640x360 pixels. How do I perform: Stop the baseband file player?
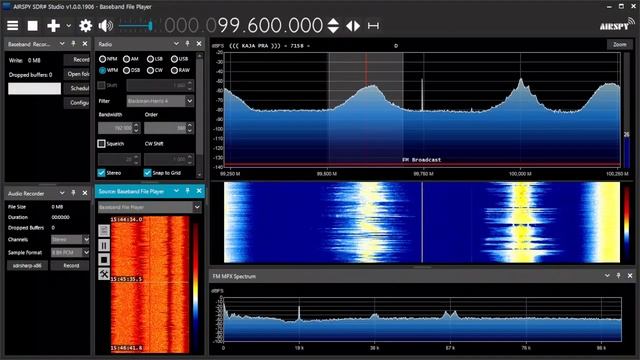[x=104, y=260]
